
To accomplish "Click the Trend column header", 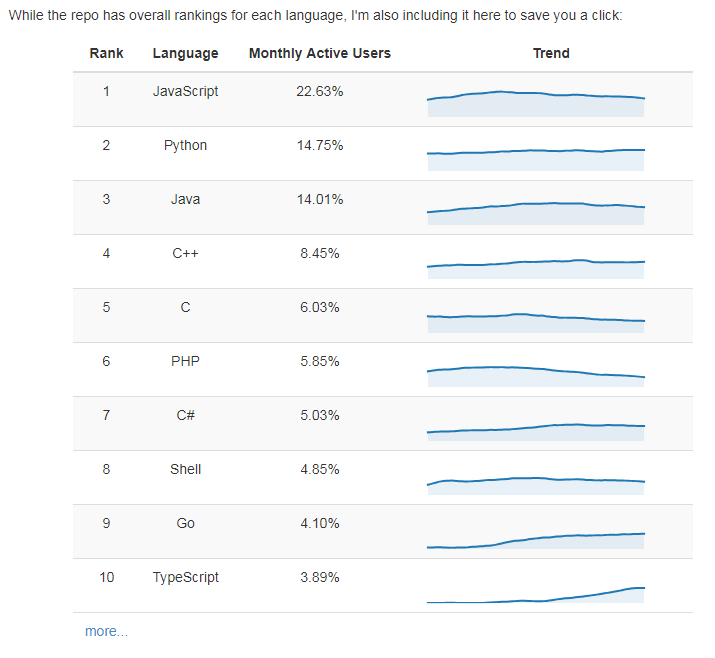I will pos(551,53).
